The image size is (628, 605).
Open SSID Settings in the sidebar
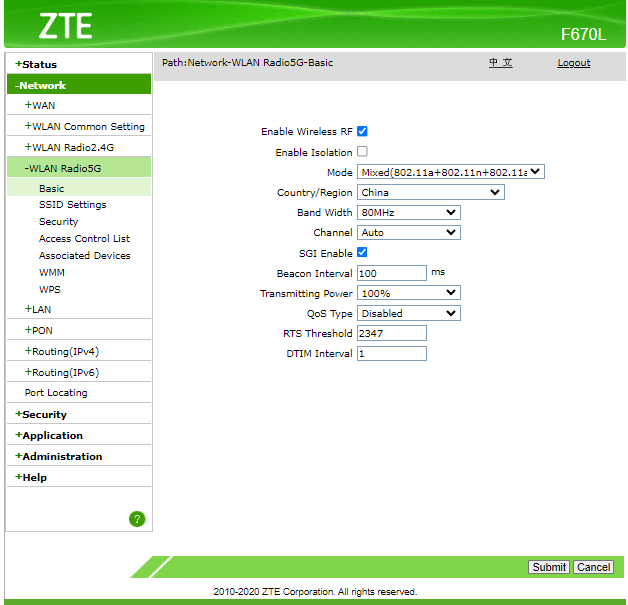[x=72, y=205]
